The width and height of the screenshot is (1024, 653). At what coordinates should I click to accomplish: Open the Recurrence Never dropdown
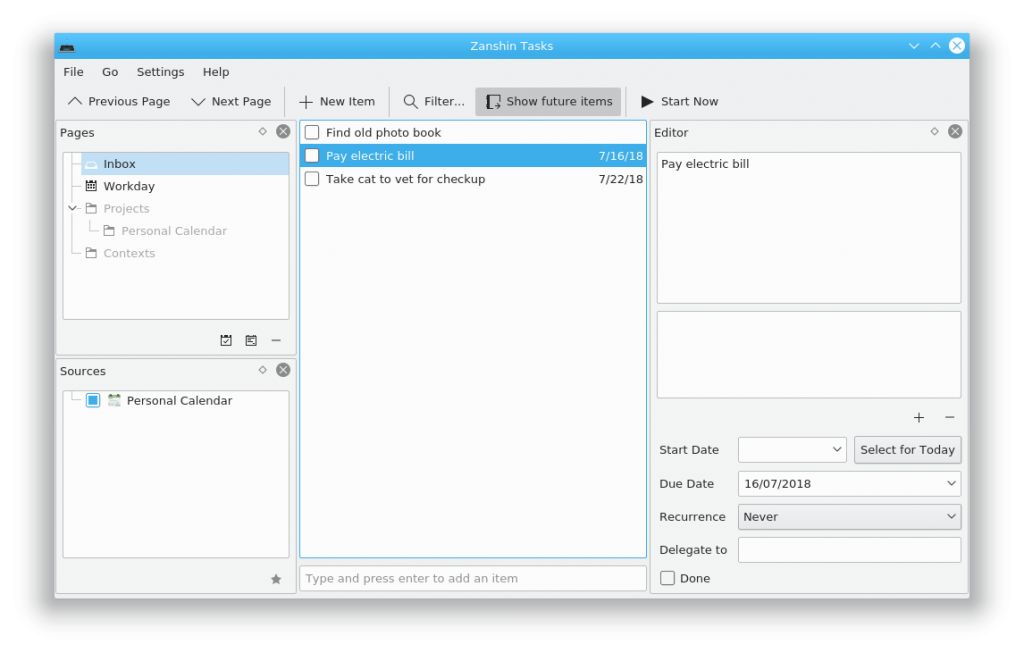tap(849, 517)
